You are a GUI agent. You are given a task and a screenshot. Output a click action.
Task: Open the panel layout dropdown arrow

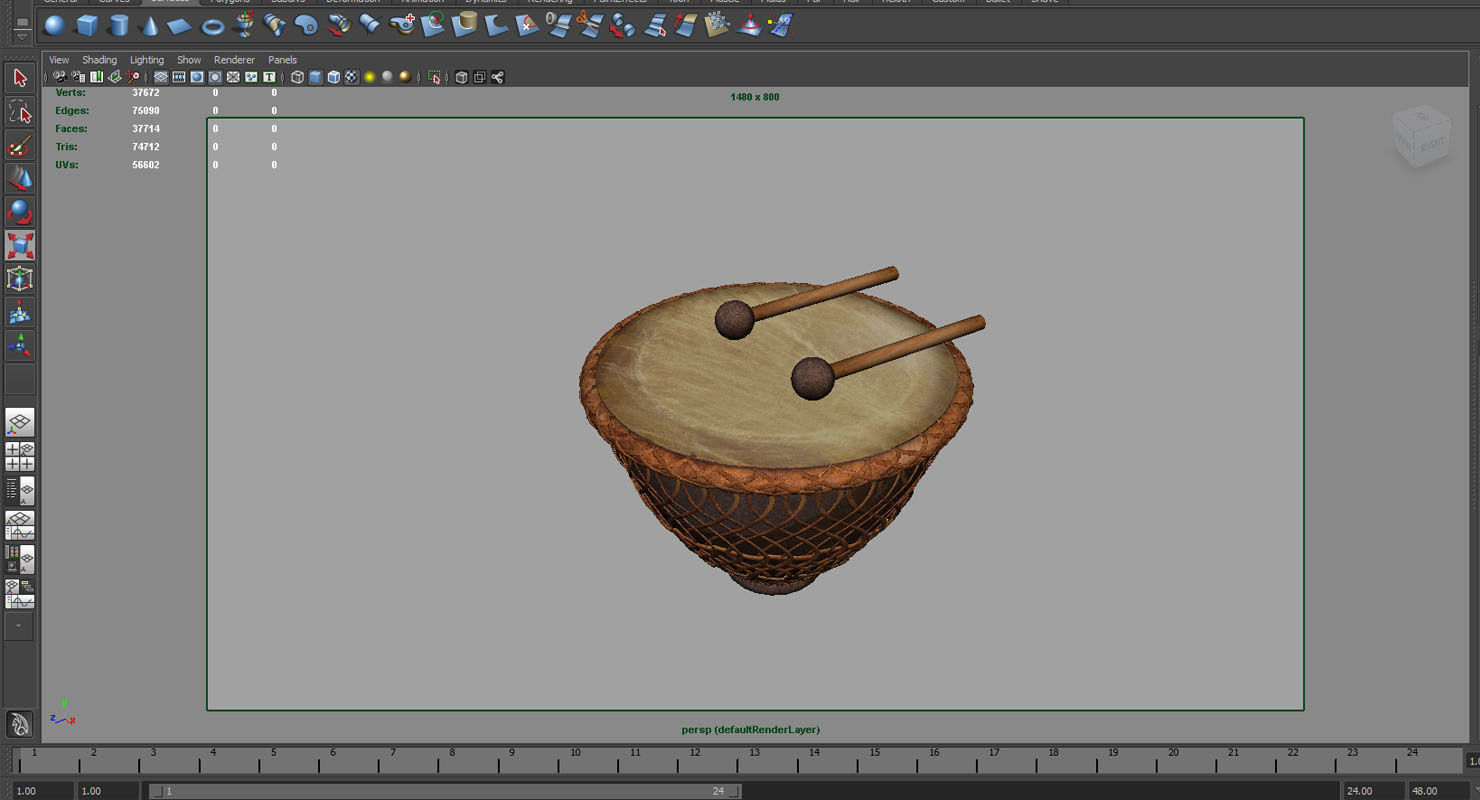[19, 626]
